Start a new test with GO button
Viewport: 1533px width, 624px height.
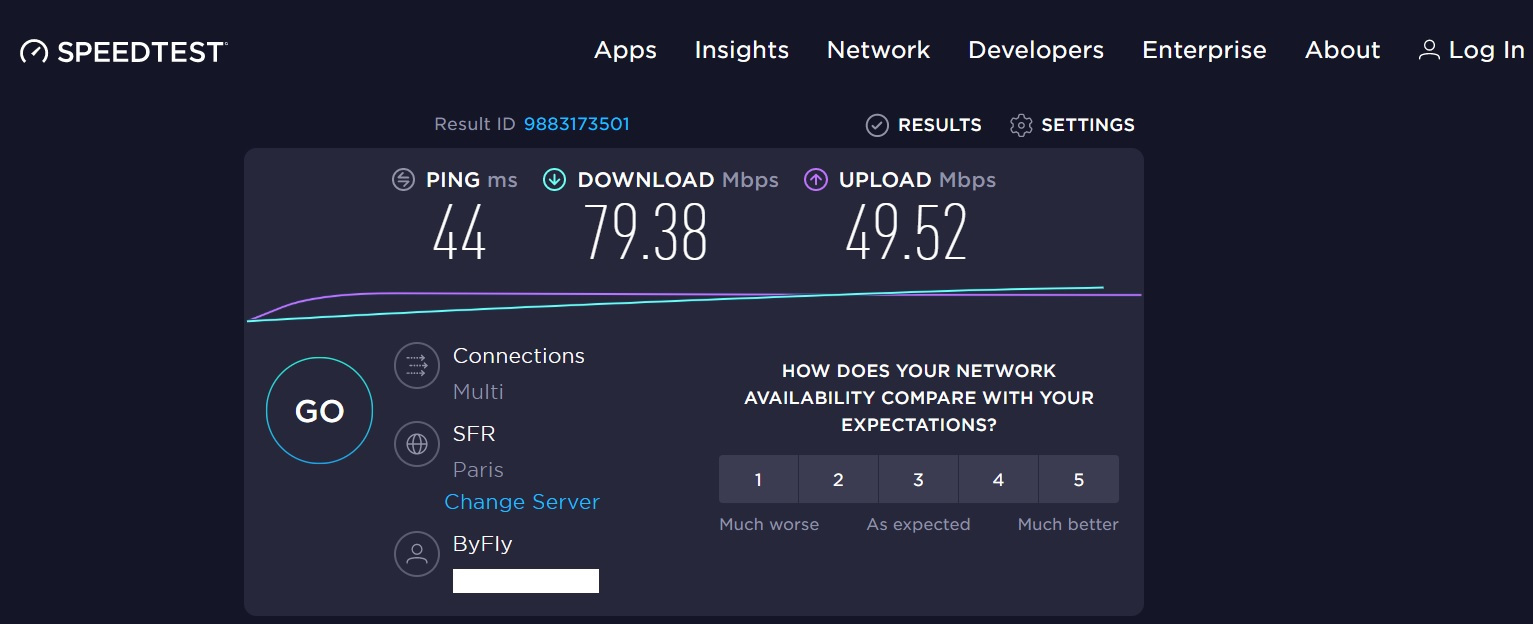pyautogui.click(x=320, y=411)
